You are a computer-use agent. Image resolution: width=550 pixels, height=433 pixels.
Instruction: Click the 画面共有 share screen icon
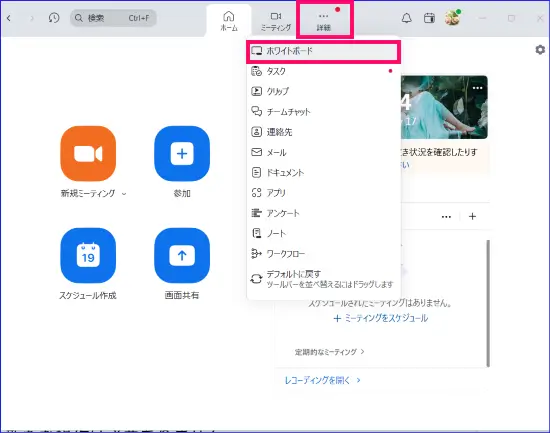(x=182, y=255)
